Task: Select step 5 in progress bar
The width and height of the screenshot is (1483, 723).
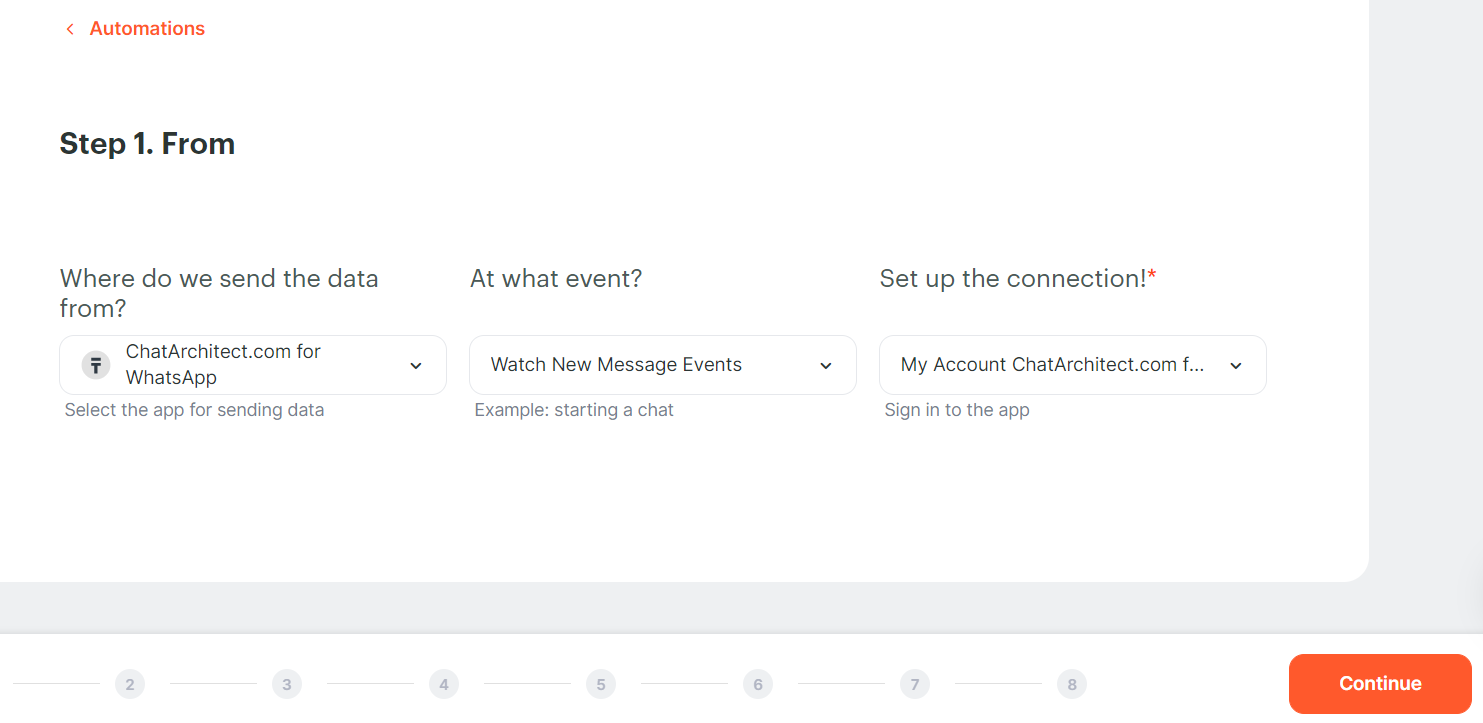Action: tap(600, 684)
